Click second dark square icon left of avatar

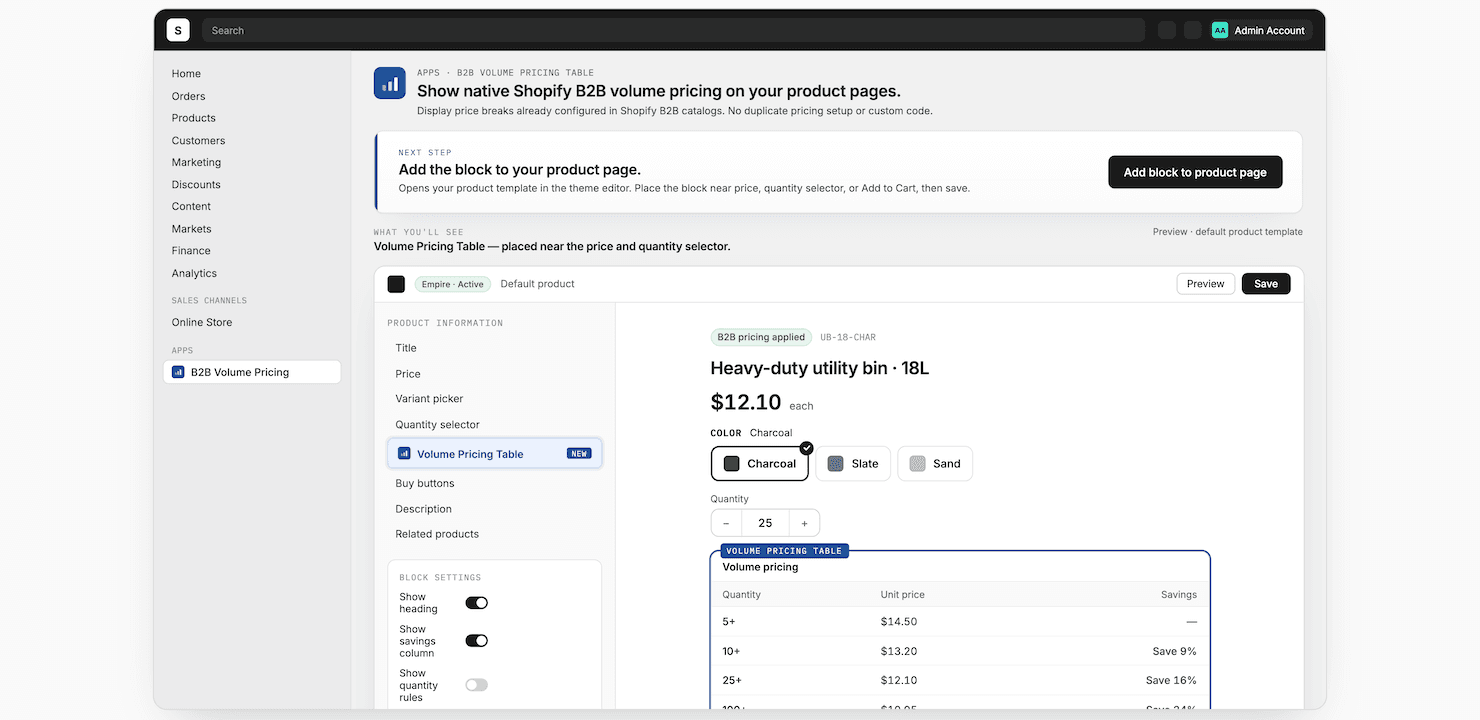(x=1193, y=30)
